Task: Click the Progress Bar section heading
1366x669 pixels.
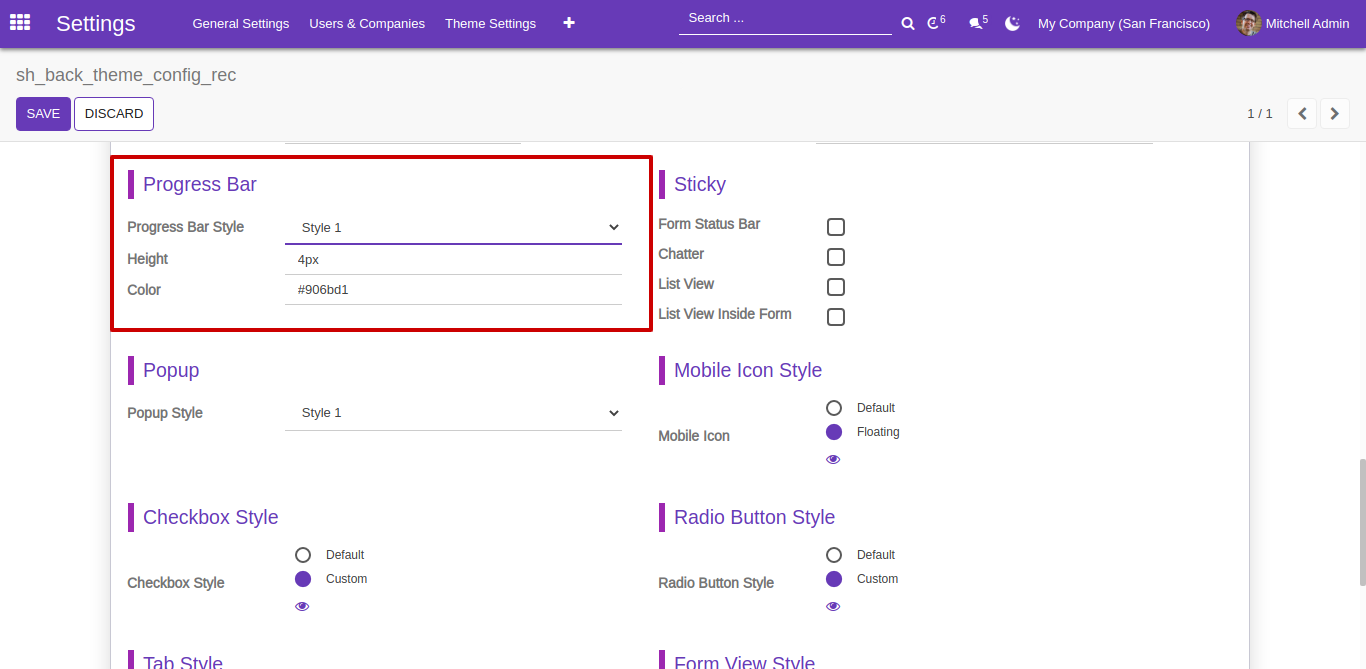Action: tap(200, 184)
